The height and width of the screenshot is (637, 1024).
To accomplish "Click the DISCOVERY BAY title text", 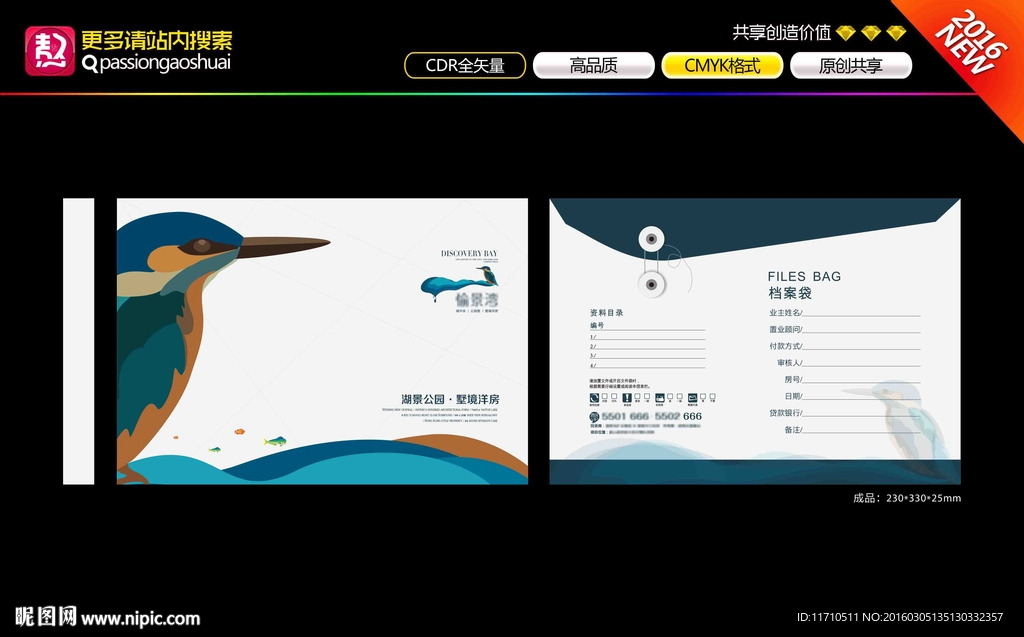I will 469,253.
